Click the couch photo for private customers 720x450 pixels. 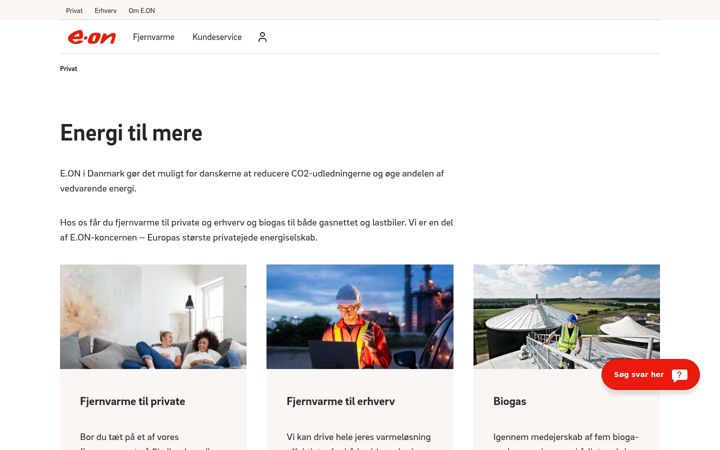[153, 316]
